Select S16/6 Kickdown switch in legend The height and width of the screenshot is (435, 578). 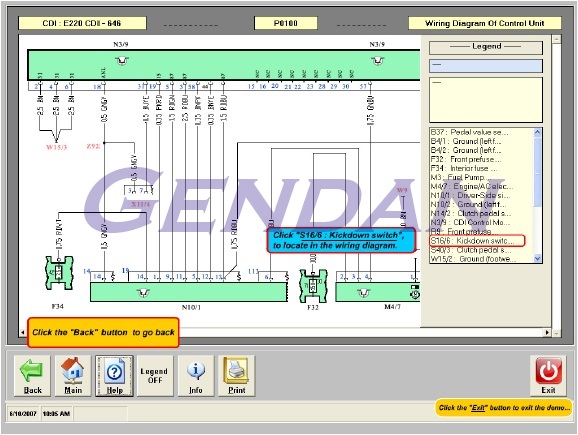click(x=477, y=241)
